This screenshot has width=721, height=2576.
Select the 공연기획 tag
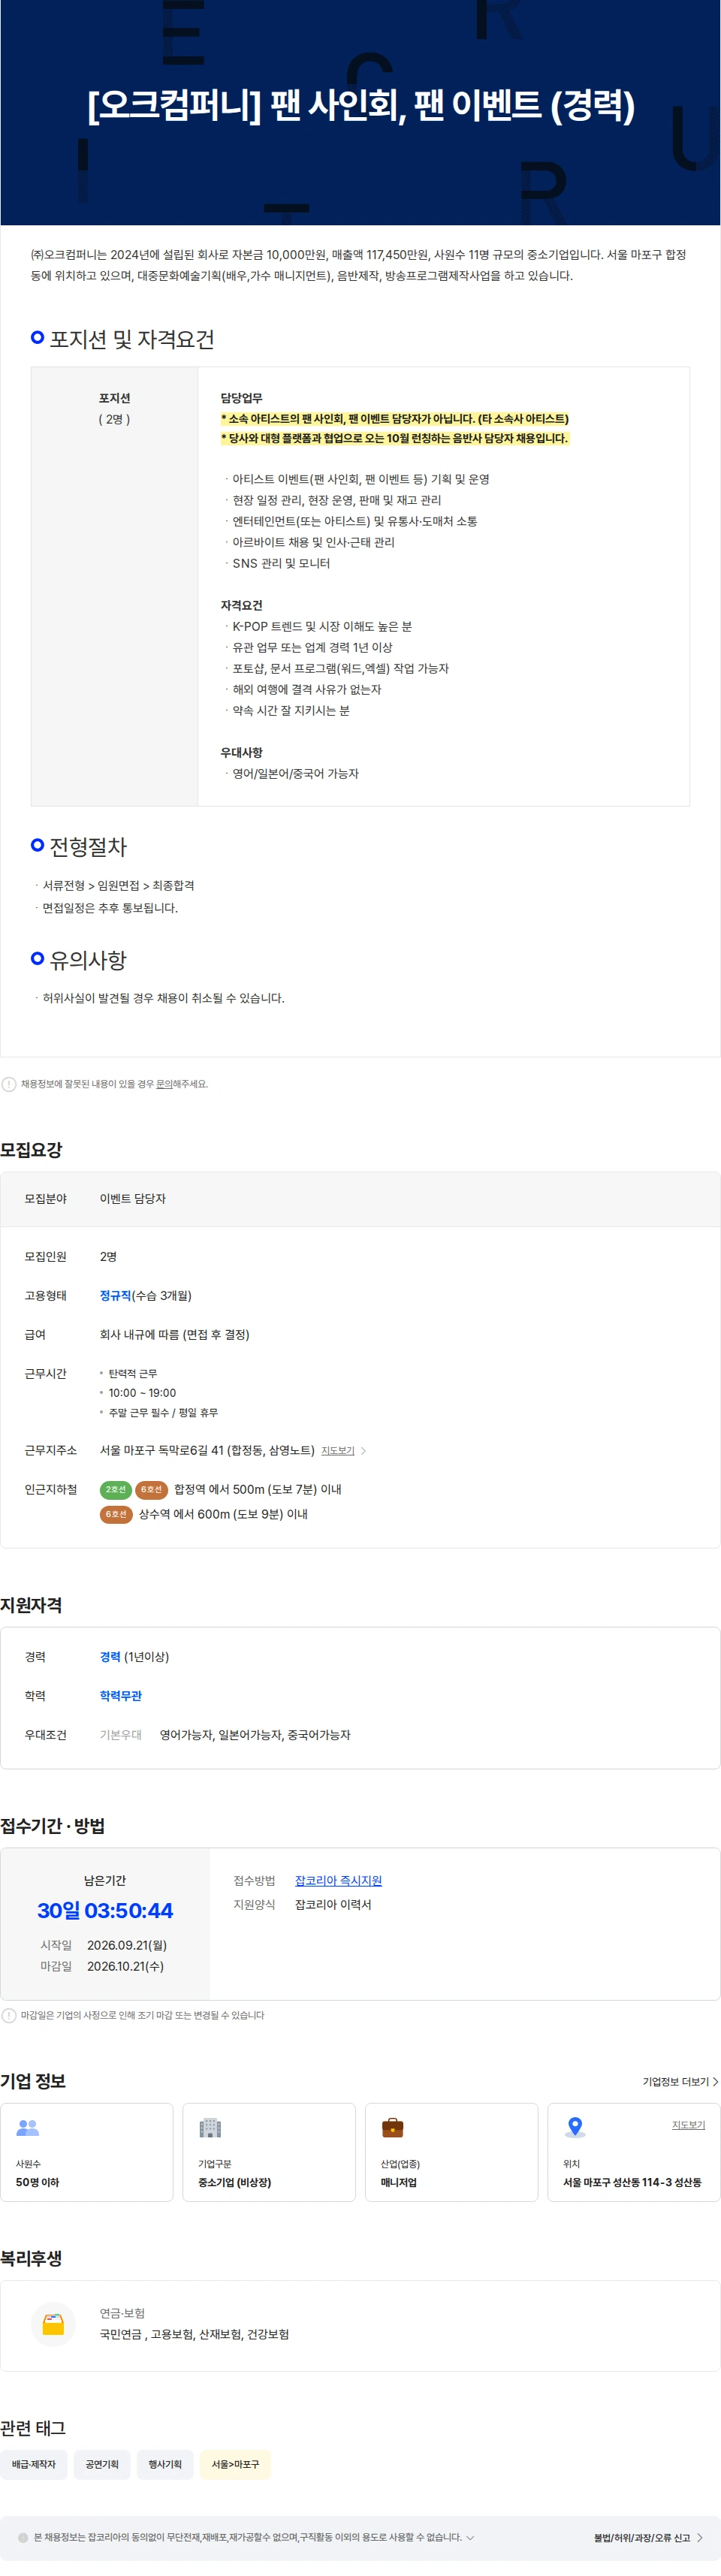[102, 2465]
